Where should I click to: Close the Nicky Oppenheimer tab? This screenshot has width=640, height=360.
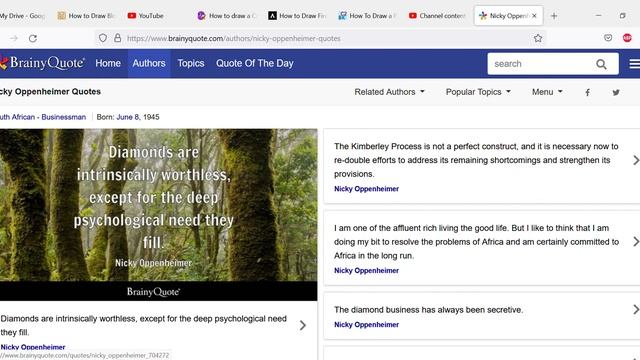coord(534,16)
